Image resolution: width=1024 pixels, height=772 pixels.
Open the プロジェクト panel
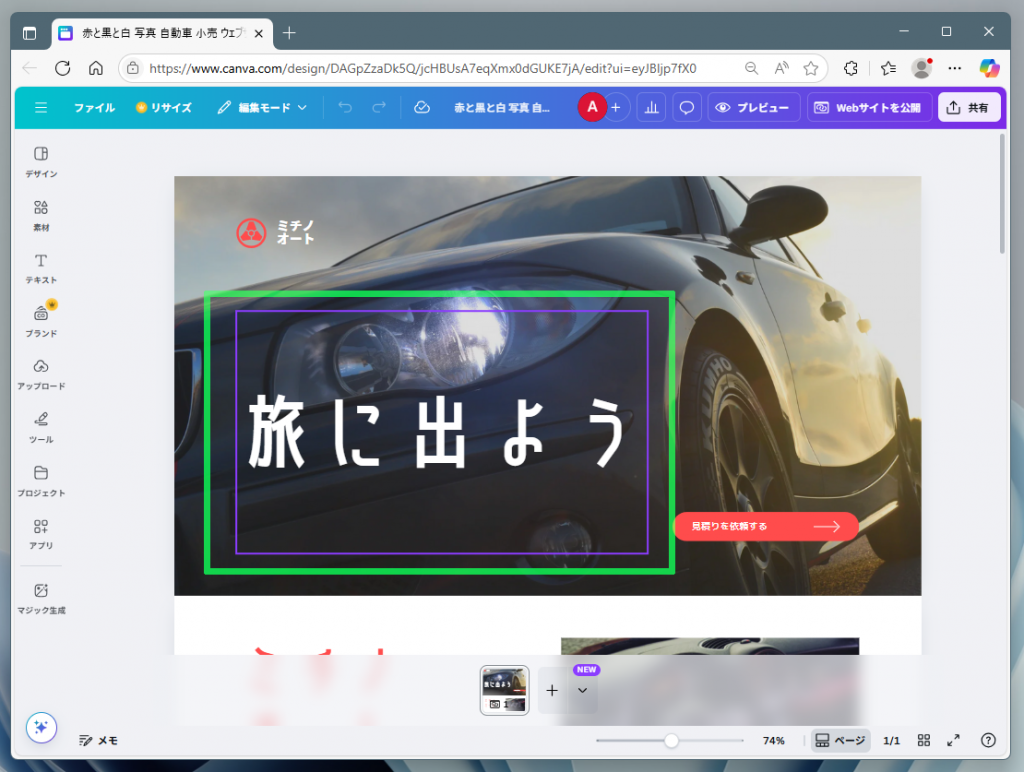40,480
